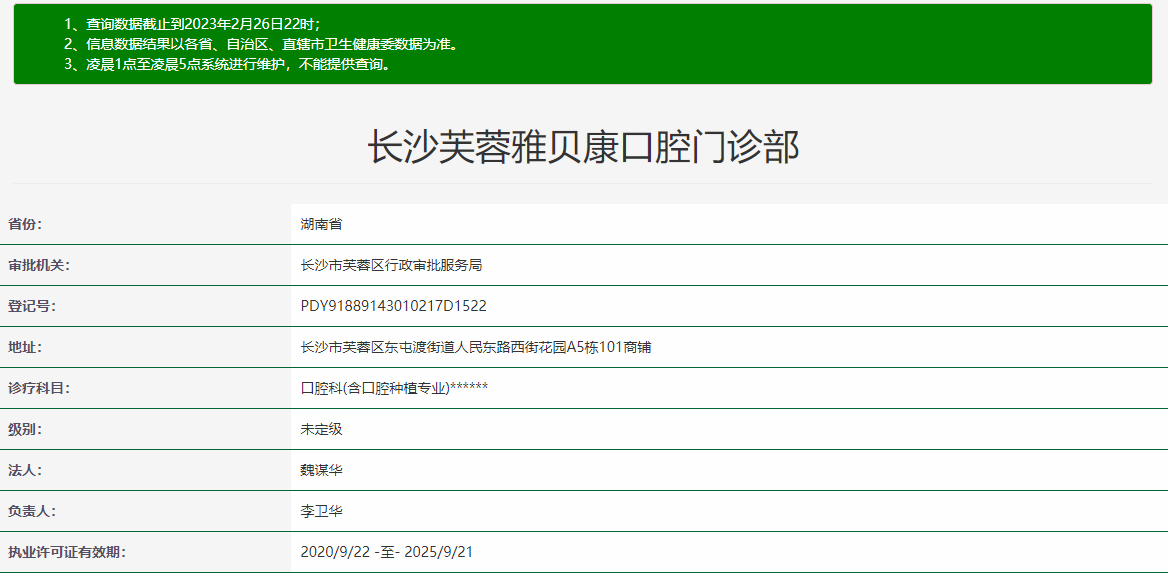The image size is (1168, 573).
Task: Select the 省份 row label
Action: 26,224
